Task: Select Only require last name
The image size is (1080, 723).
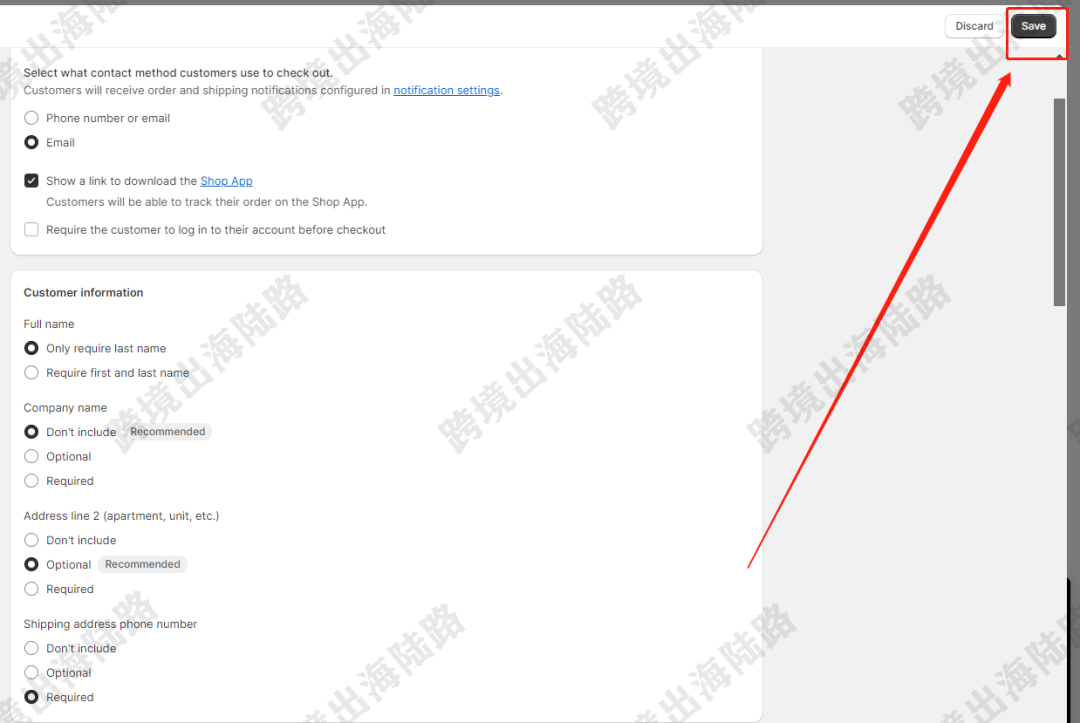Action: pyautogui.click(x=31, y=348)
